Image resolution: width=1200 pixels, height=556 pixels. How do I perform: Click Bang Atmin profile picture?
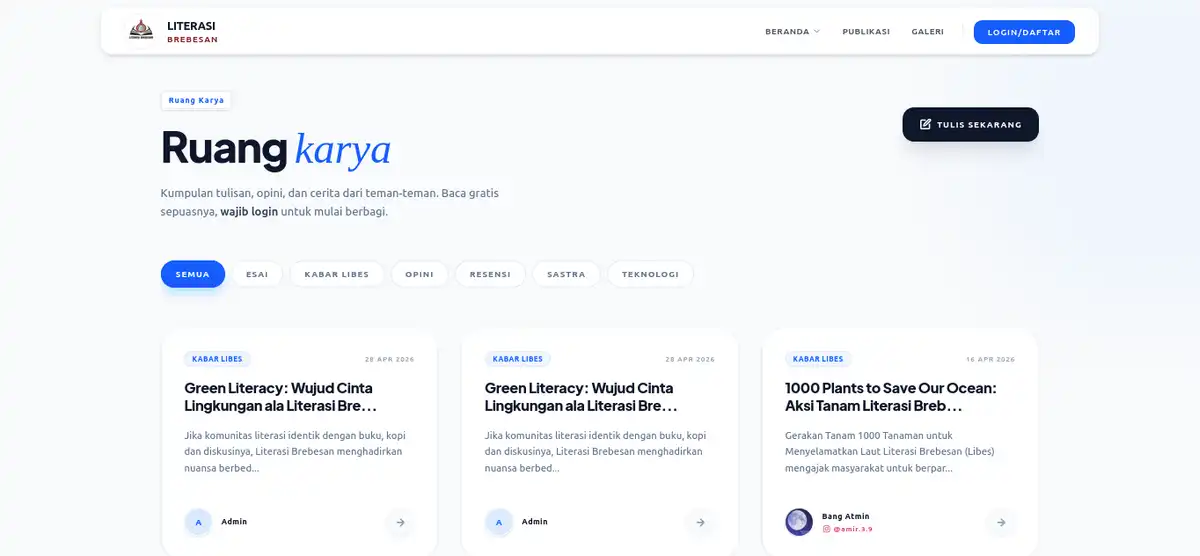799,522
